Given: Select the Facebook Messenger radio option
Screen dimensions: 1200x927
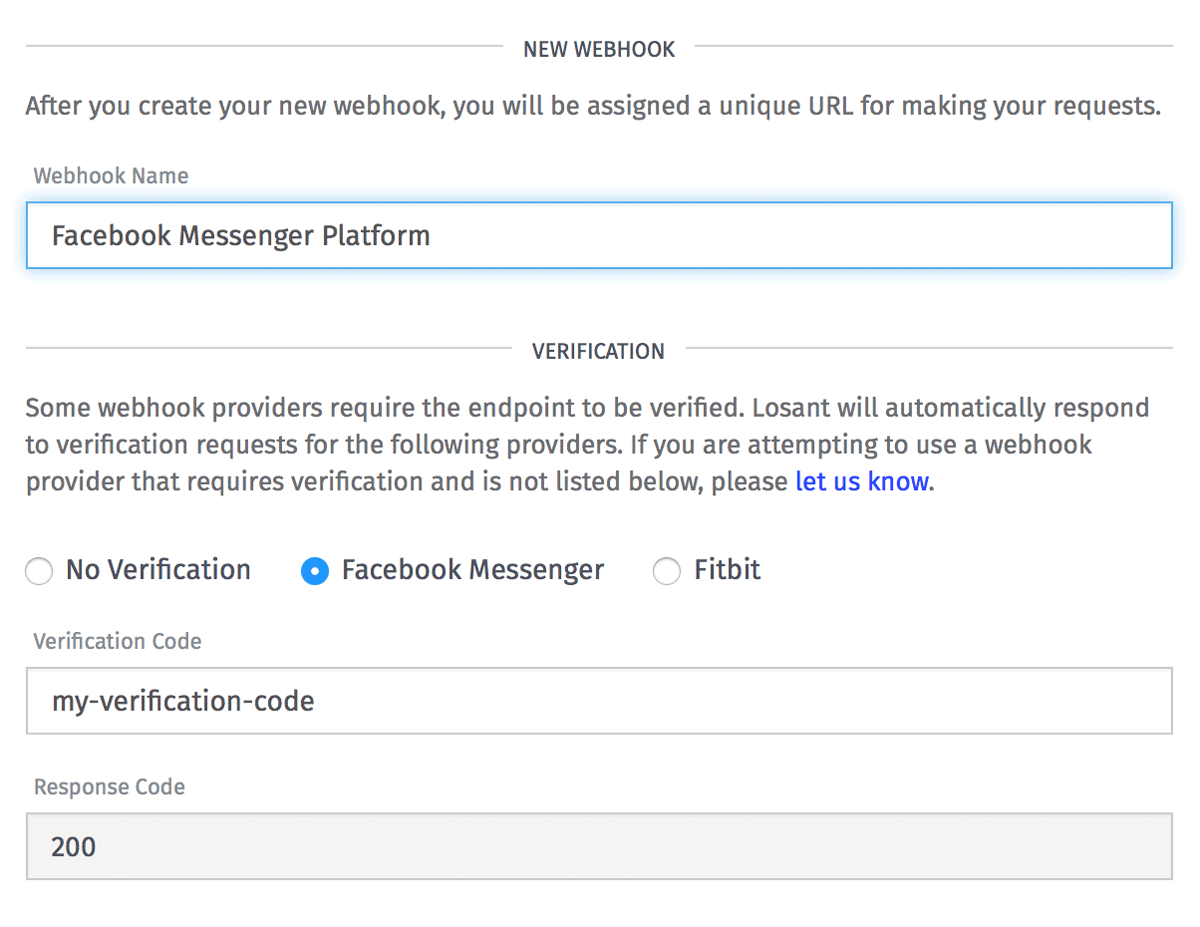Looking at the screenshot, I should (x=315, y=572).
